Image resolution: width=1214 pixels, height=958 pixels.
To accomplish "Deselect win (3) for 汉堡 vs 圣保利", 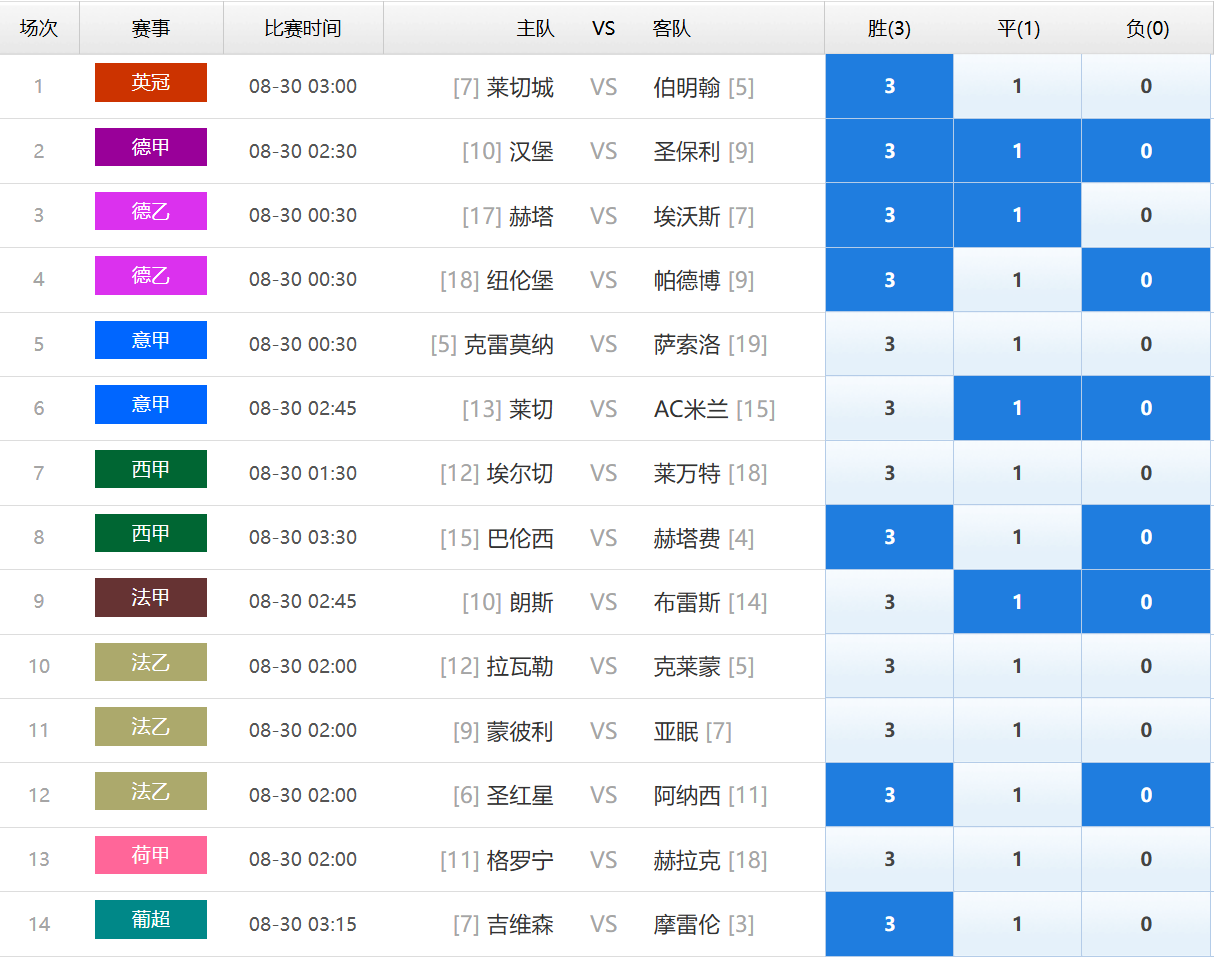I will [889, 151].
